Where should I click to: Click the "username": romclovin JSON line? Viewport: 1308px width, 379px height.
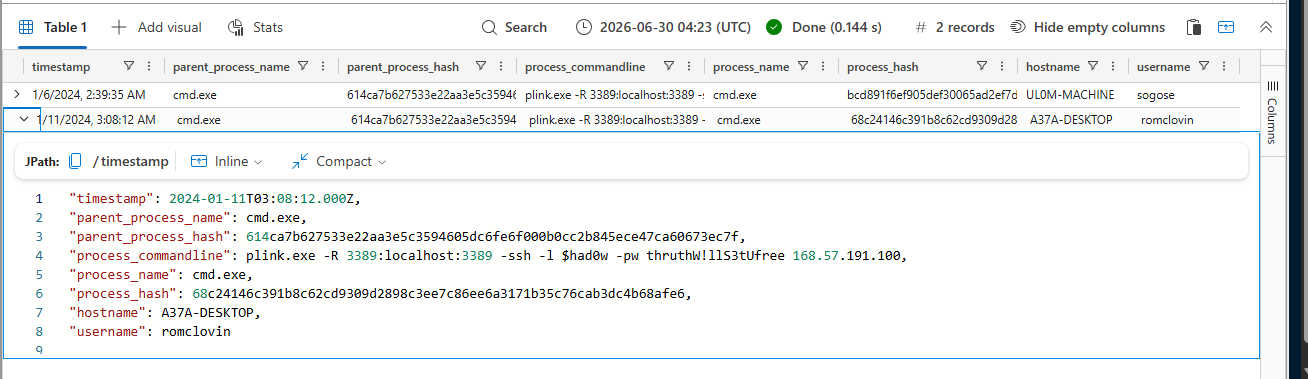[x=150, y=331]
